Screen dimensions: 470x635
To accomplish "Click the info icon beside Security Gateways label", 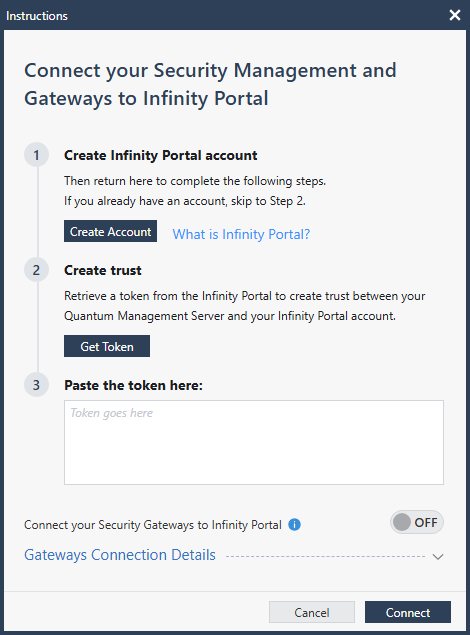I will coord(294,525).
